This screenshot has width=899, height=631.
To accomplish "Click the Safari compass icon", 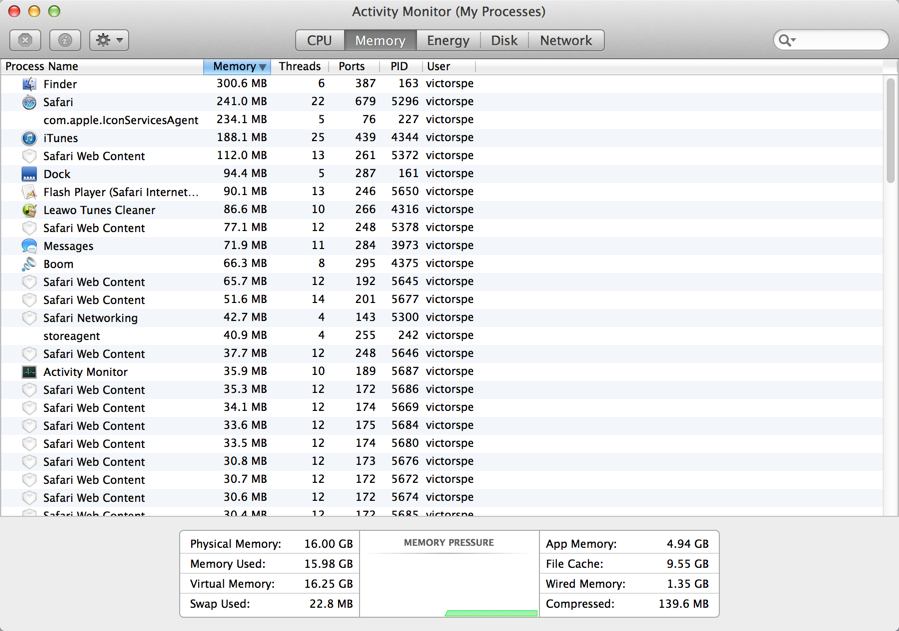I will coord(29,102).
